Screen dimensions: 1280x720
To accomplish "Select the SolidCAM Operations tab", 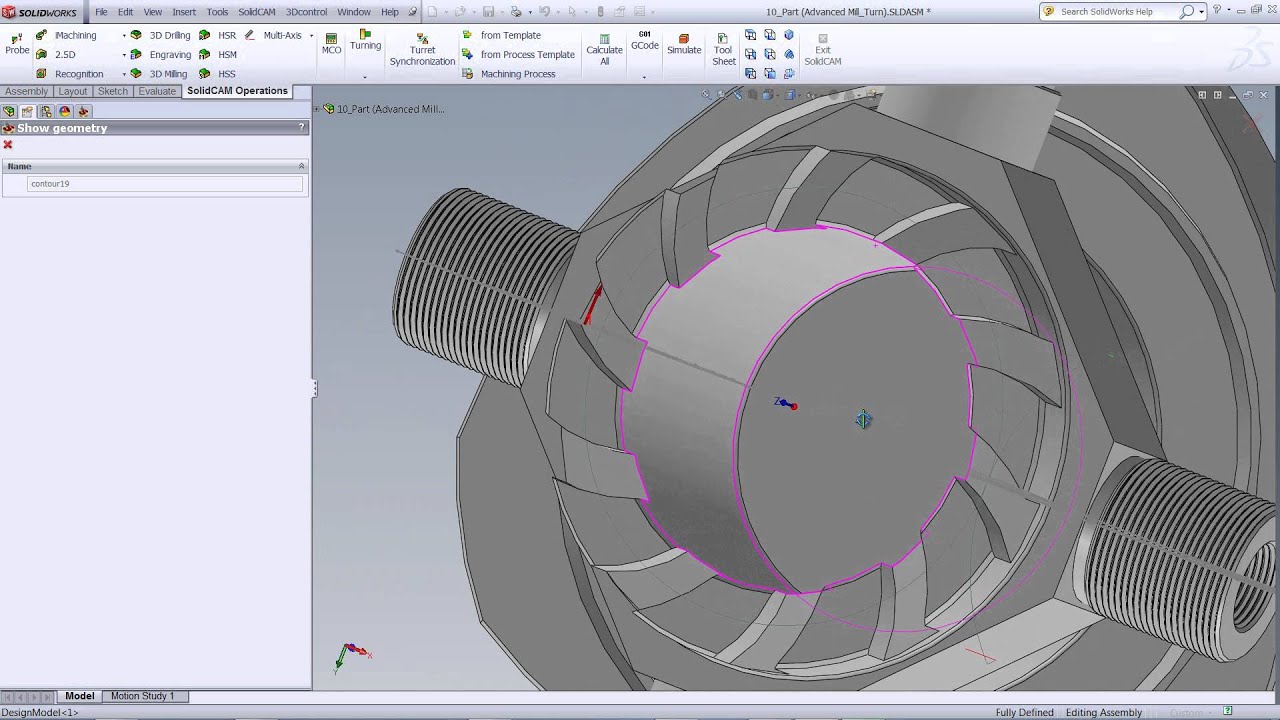I will point(237,91).
